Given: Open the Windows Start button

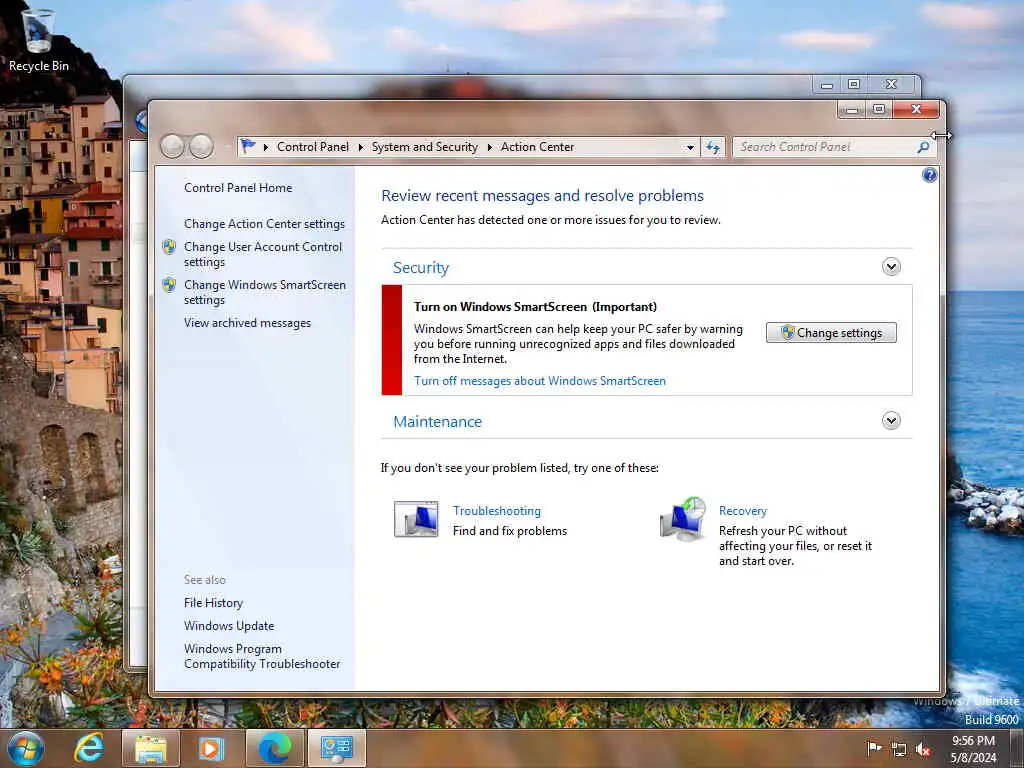Looking at the screenshot, I should click(x=26, y=748).
